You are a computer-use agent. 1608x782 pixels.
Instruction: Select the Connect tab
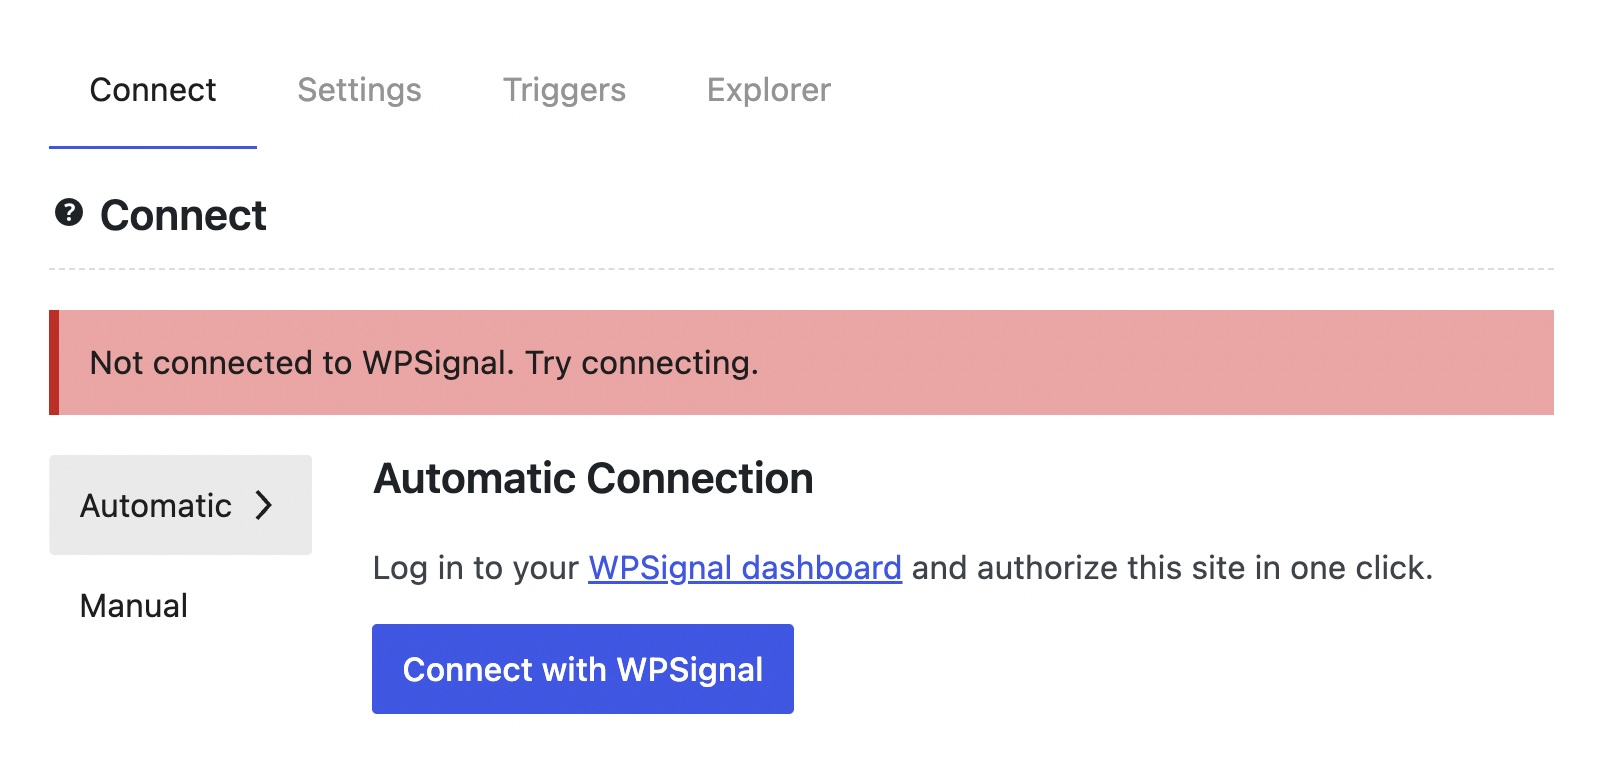[x=152, y=90]
